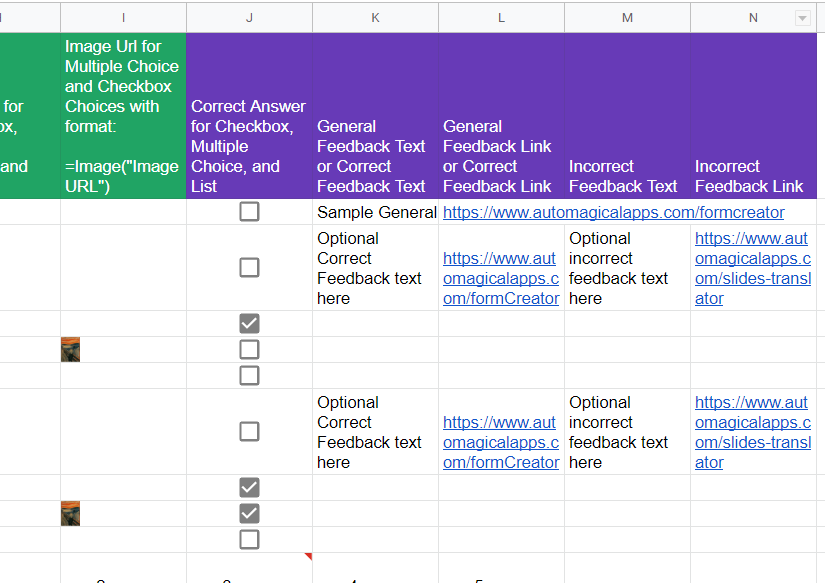Select column K header
Viewport: 825px width, 583px height.
375,17
